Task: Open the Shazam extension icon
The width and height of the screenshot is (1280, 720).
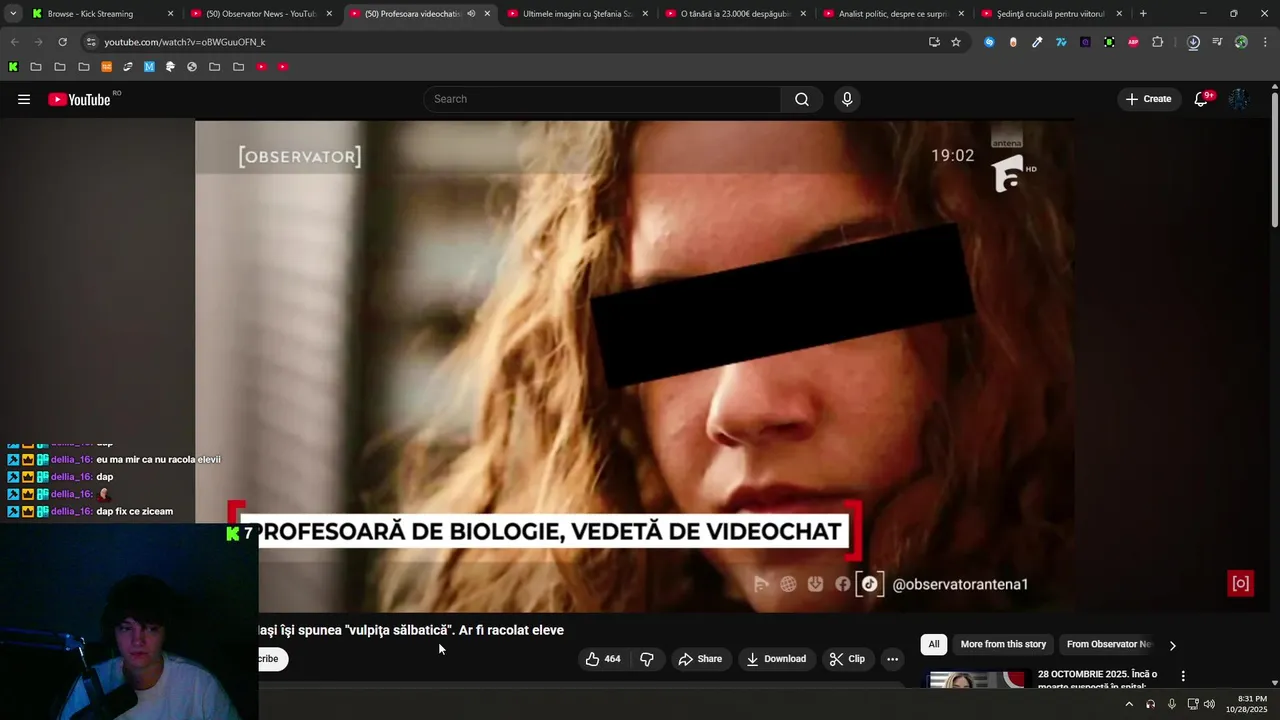Action: pos(989,42)
